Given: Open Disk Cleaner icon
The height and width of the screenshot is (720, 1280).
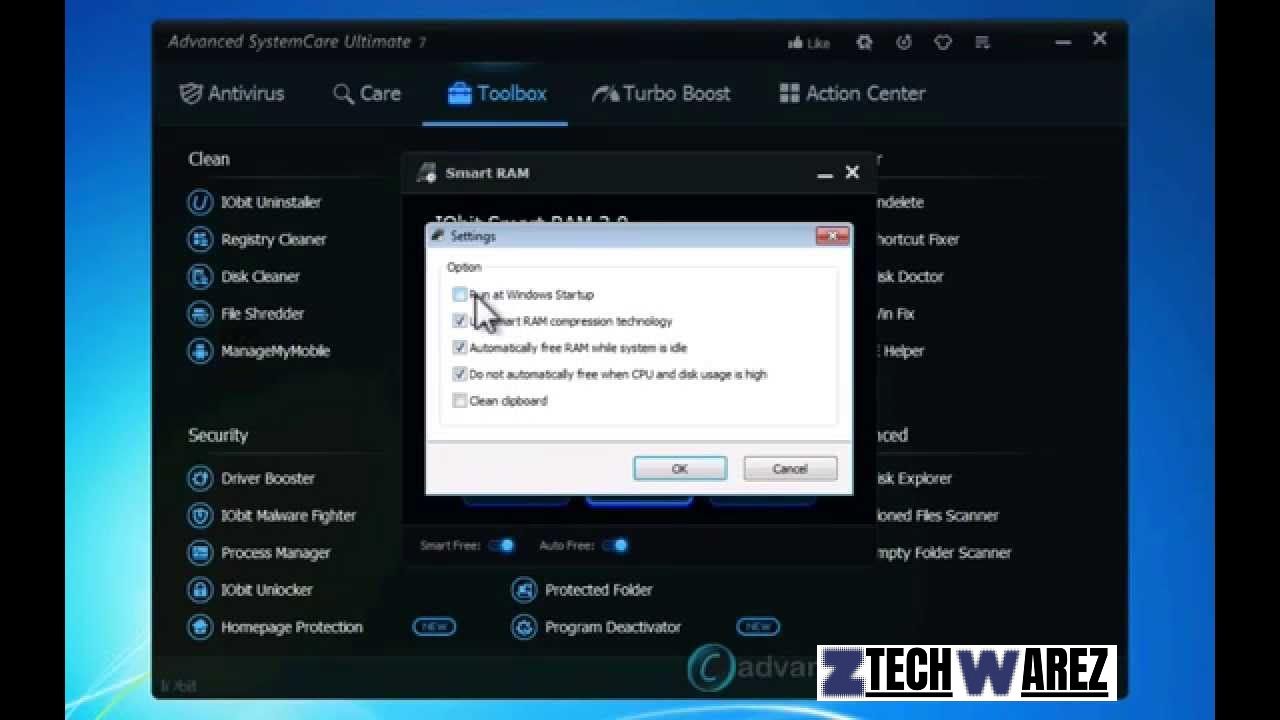Looking at the screenshot, I should pyautogui.click(x=200, y=276).
